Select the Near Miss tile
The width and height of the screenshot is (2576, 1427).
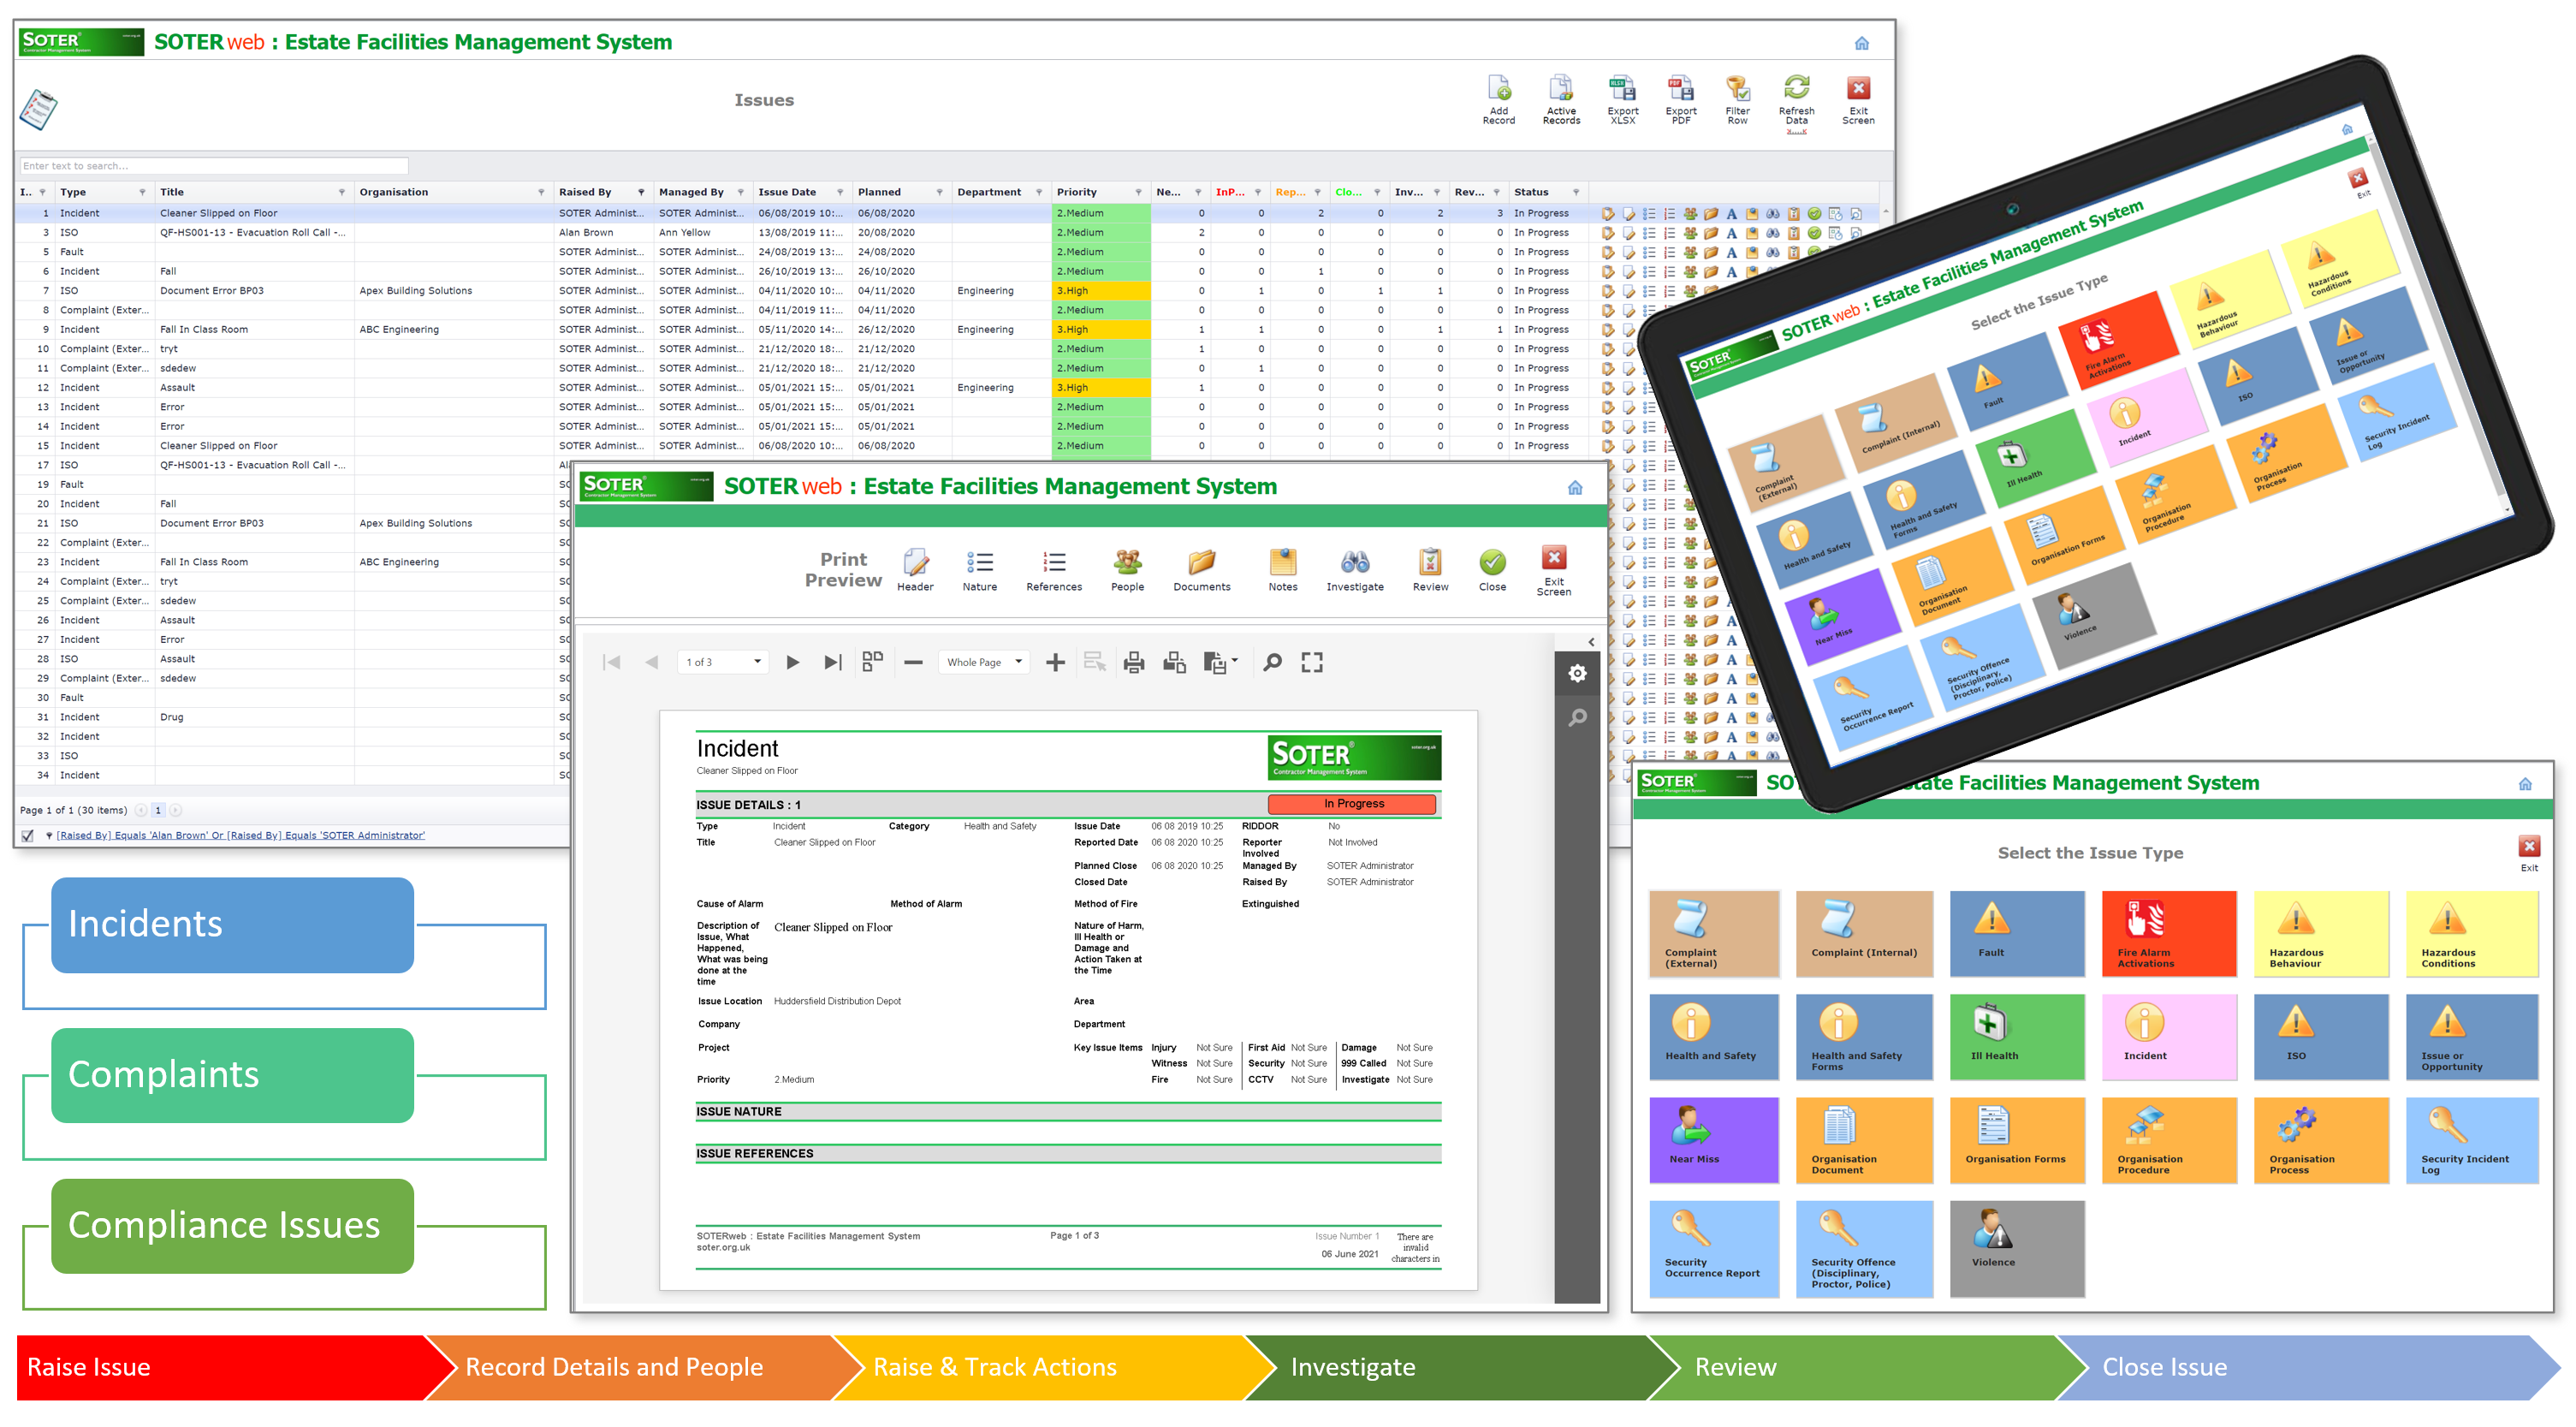pyautogui.click(x=1714, y=1140)
